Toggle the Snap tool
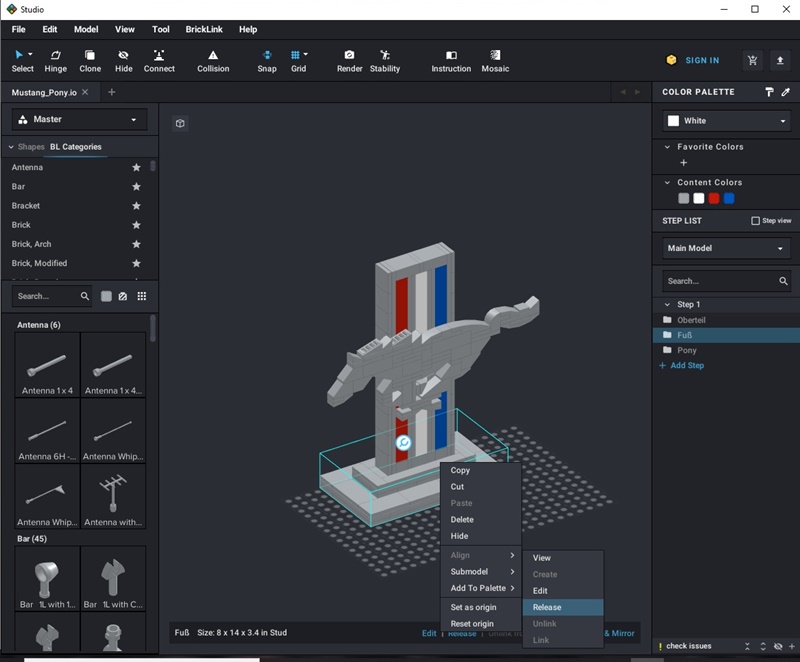 (267, 60)
